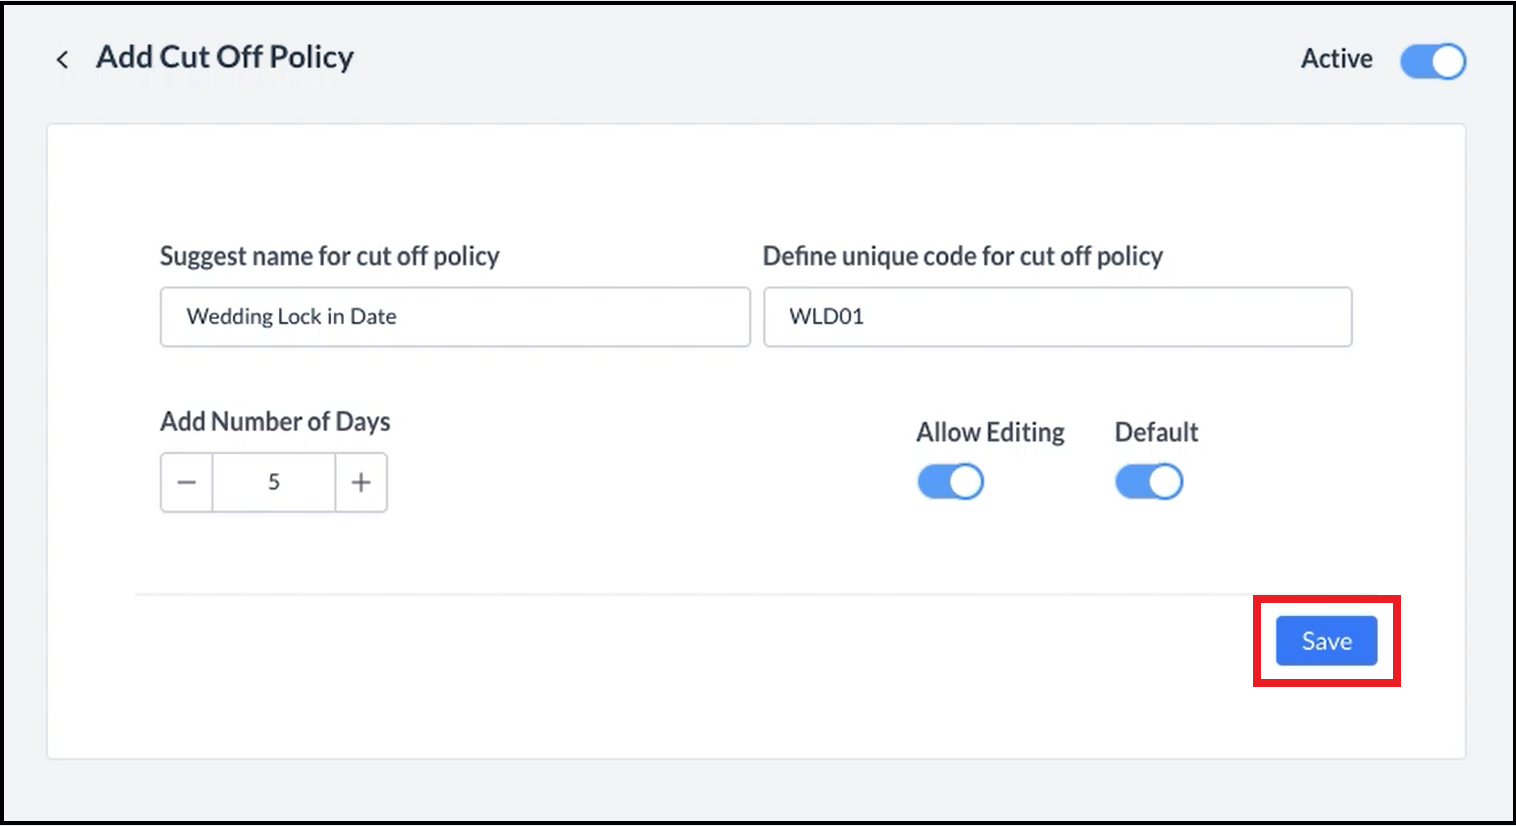Image resolution: width=1516 pixels, height=826 pixels.
Task: Click the Add Number of Days label
Action: tap(275, 421)
